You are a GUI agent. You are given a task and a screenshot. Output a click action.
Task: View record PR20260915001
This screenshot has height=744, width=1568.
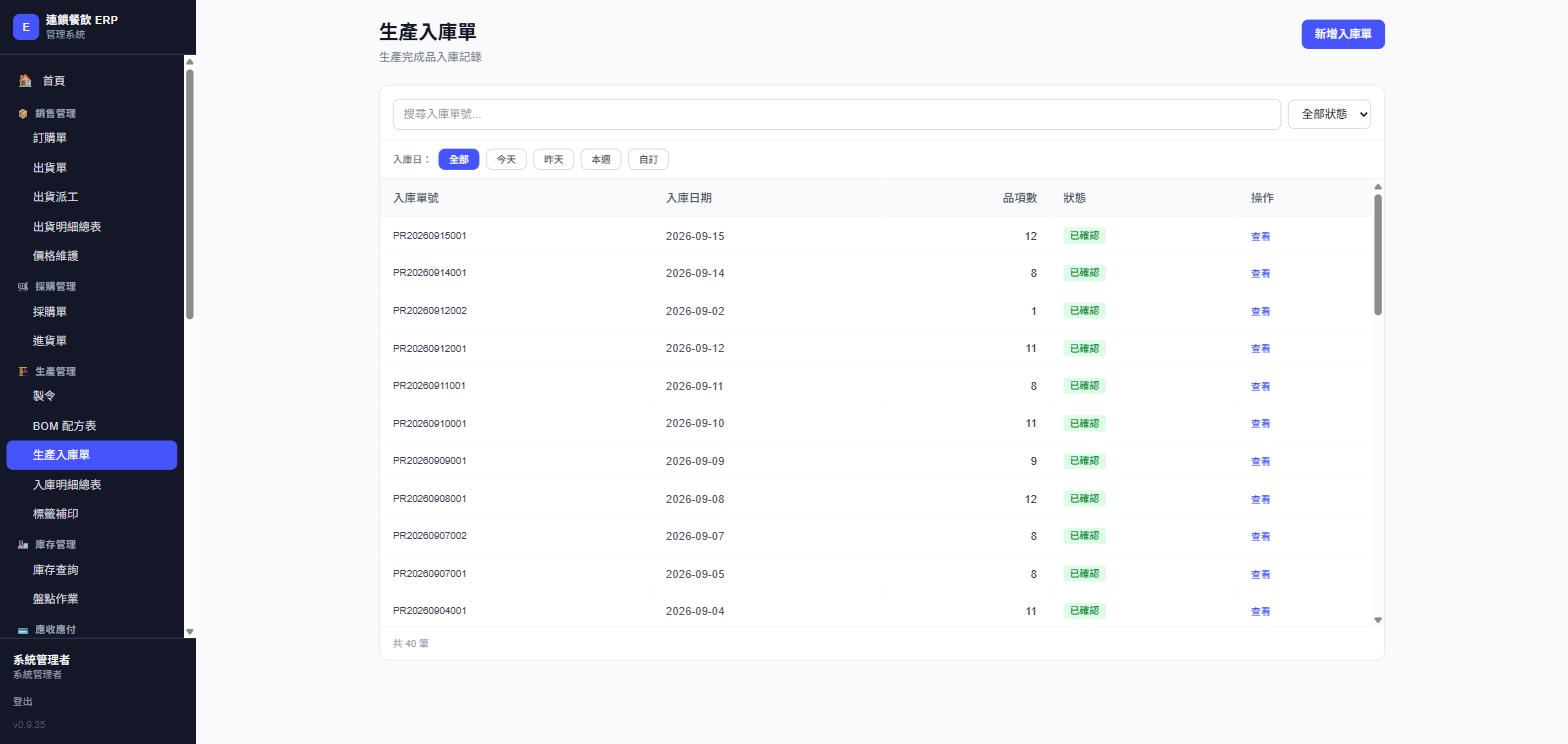(x=1260, y=237)
